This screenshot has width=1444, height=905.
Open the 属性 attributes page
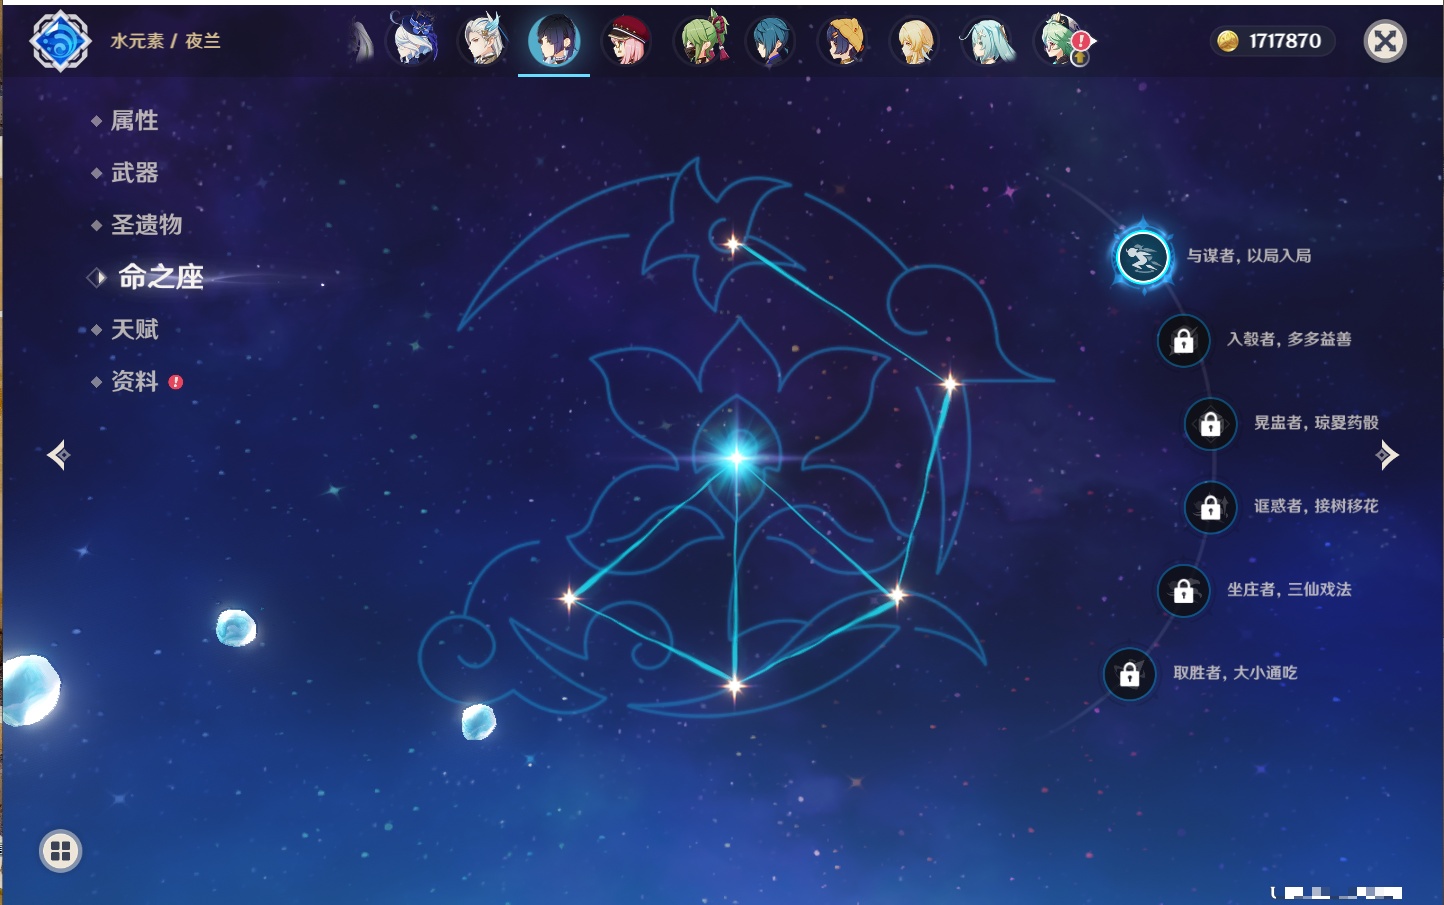(x=134, y=121)
